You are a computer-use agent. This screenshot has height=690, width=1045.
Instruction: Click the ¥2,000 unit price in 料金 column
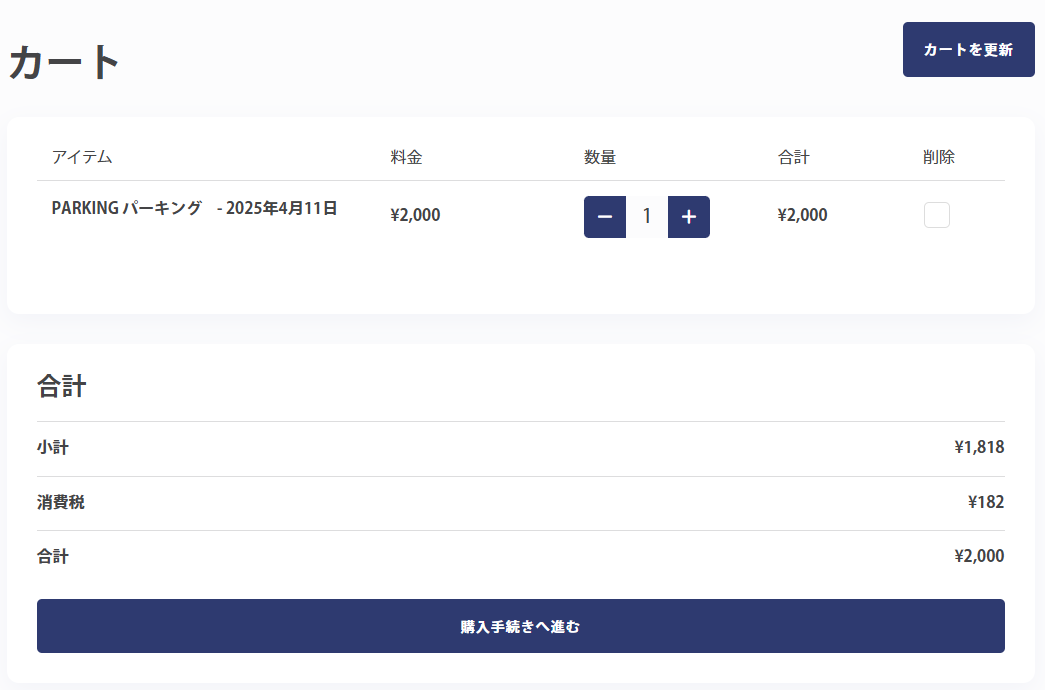tap(415, 215)
